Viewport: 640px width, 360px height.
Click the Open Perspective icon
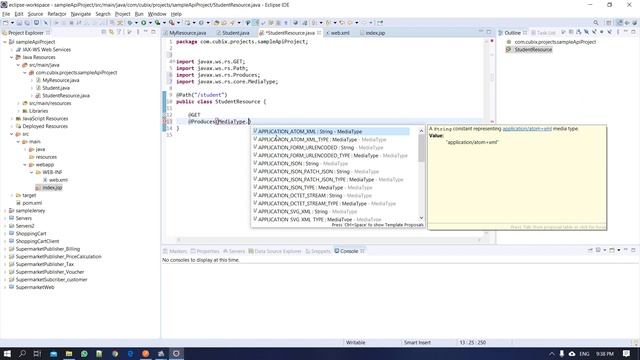coord(609,23)
